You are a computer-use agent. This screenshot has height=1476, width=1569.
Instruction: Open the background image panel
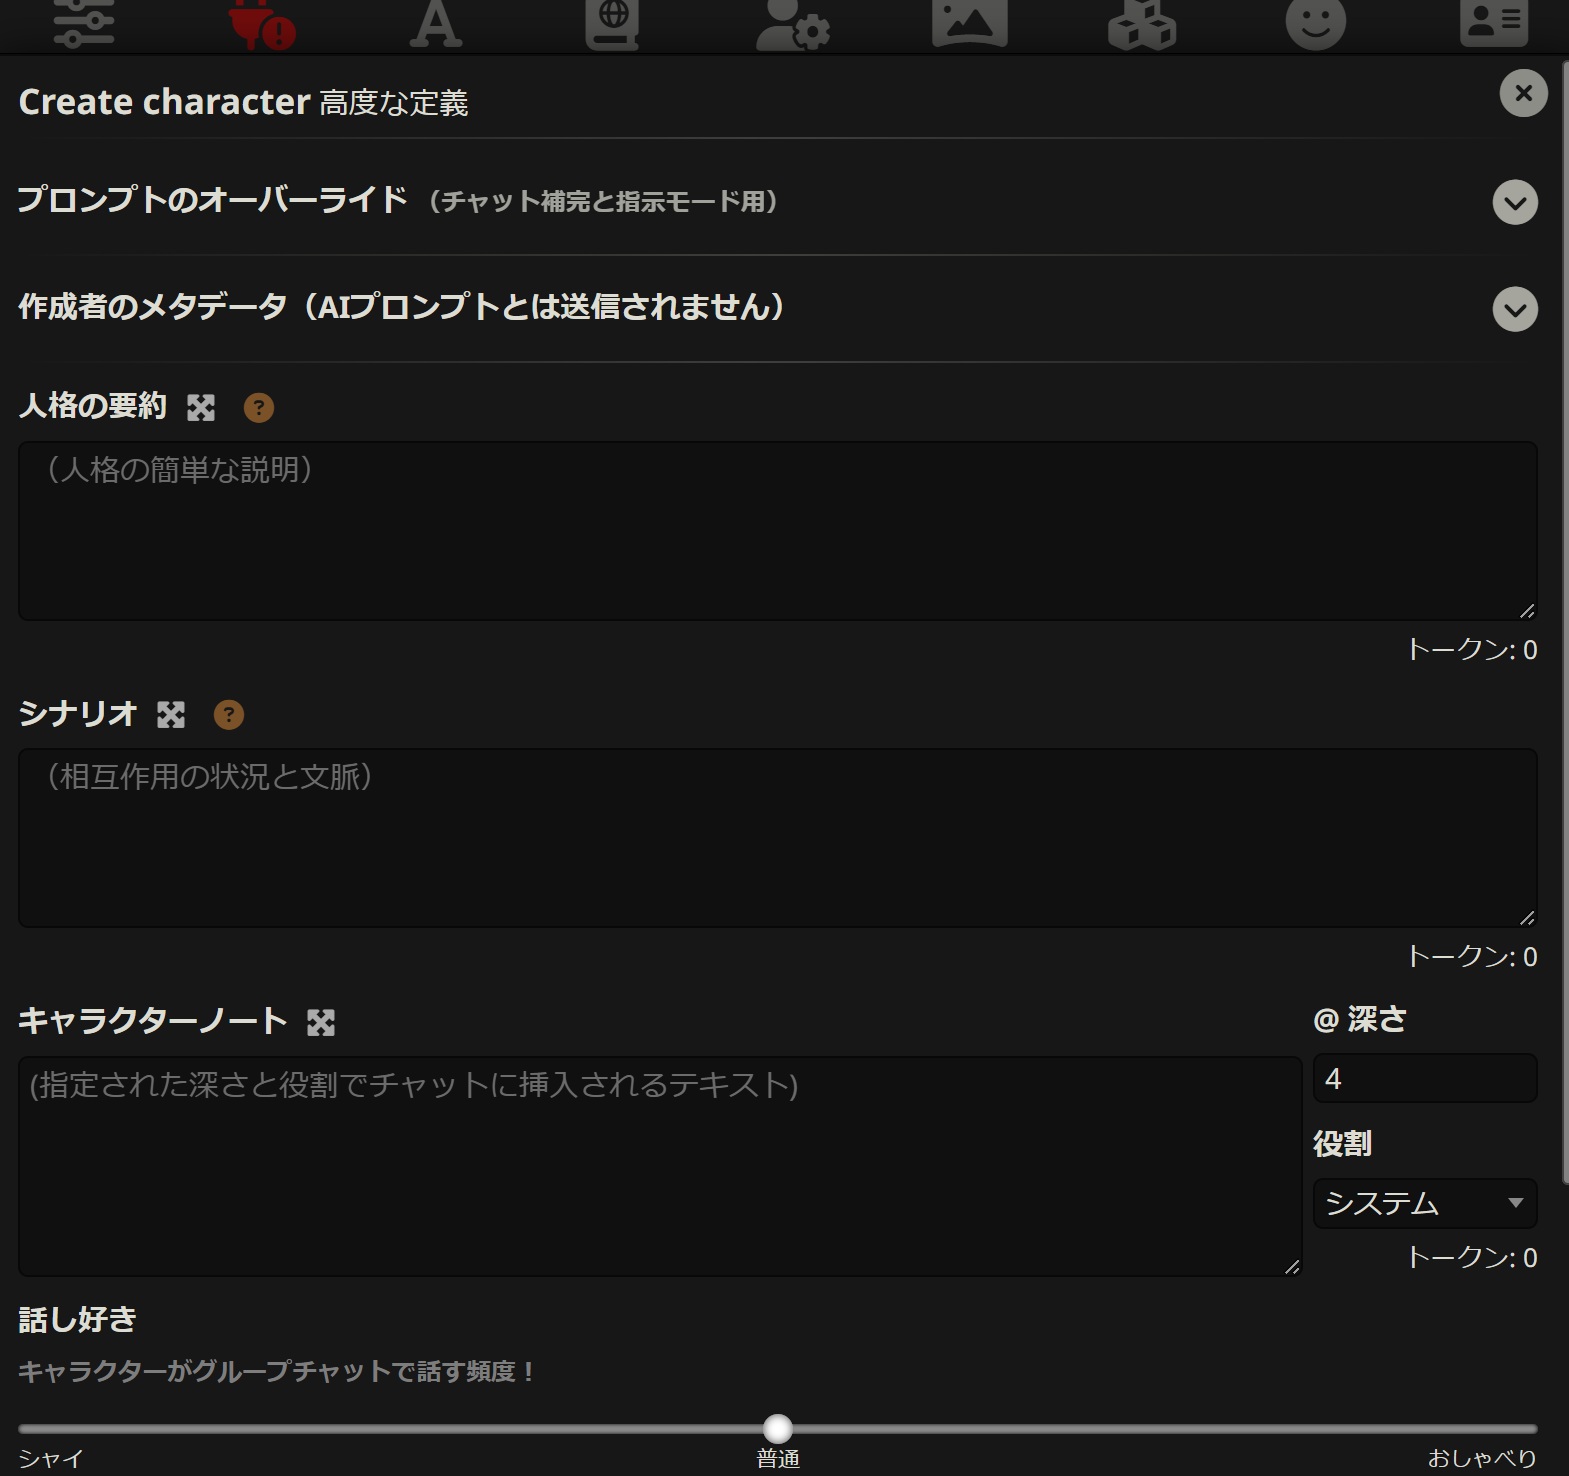(968, 24)
